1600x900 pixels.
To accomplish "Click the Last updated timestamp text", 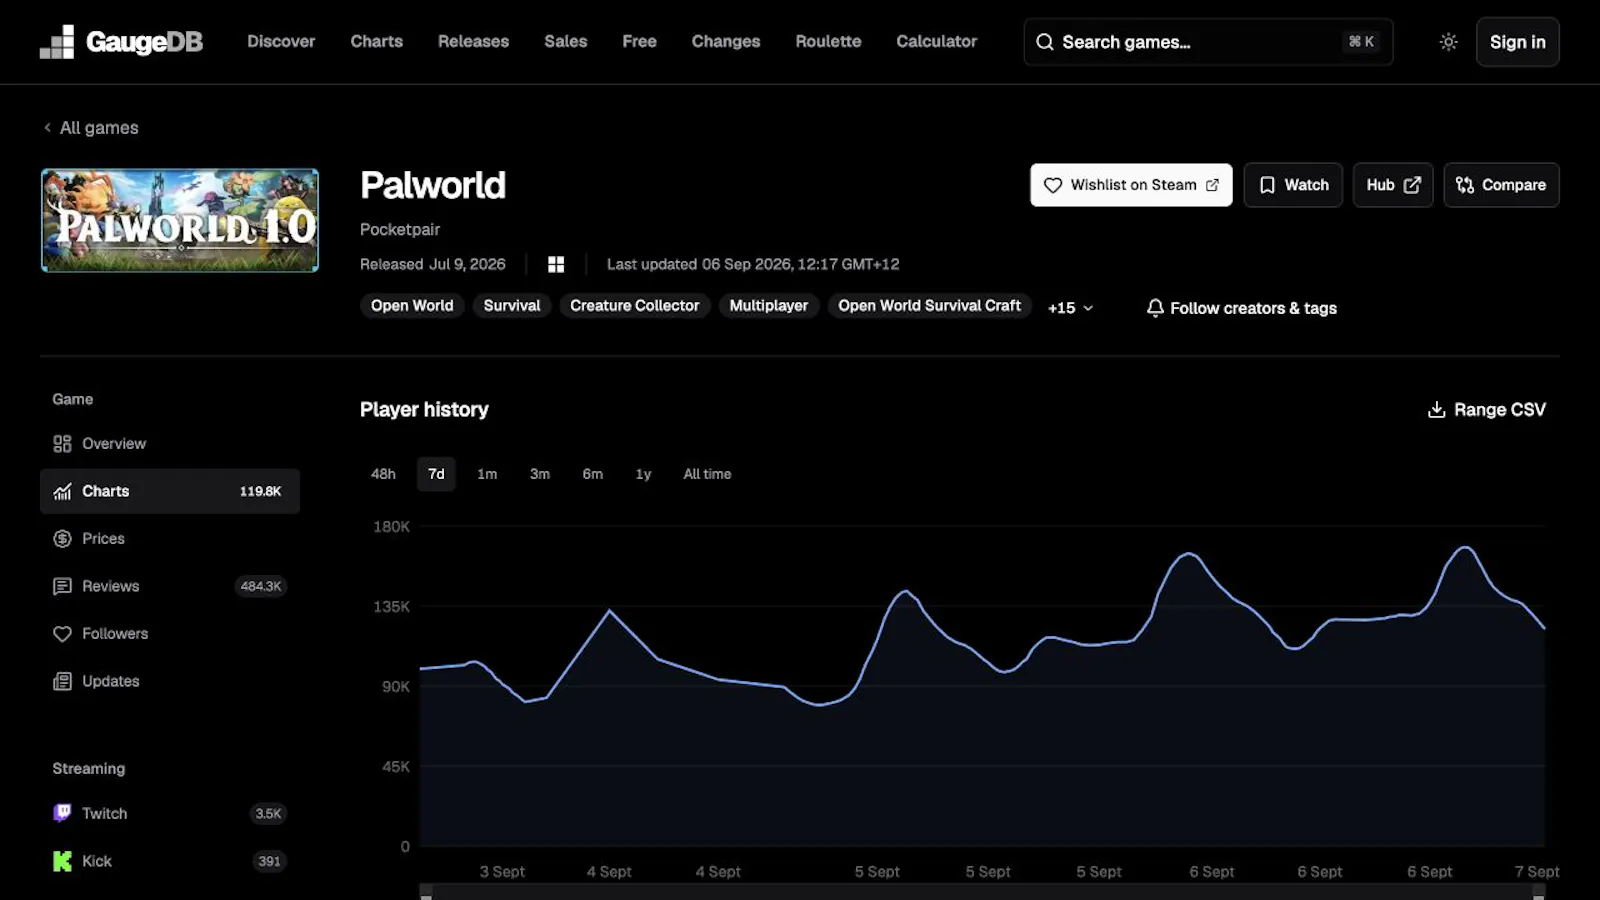I will pos(753,264).
